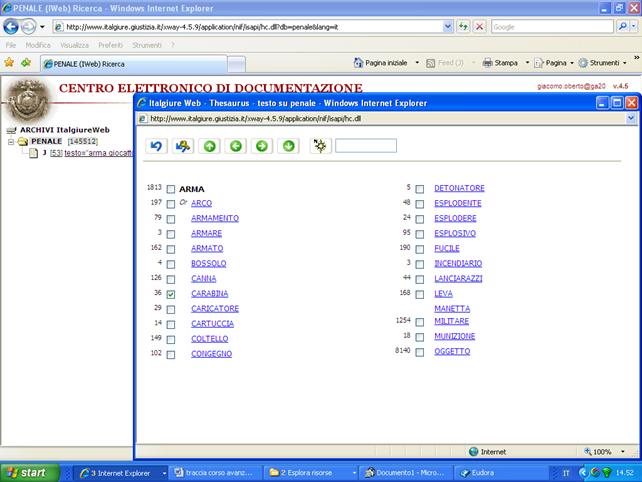Open the LANCIARAZZI thesaurus link

pyautogui.click(x=458, y=279)
